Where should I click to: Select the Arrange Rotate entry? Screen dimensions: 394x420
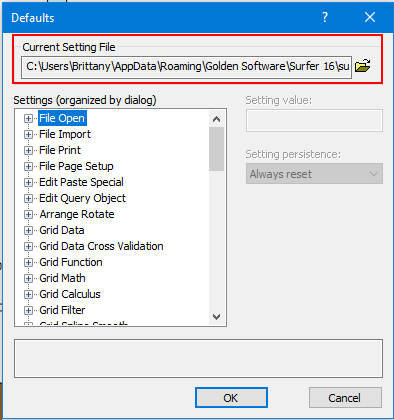[77, 214]
